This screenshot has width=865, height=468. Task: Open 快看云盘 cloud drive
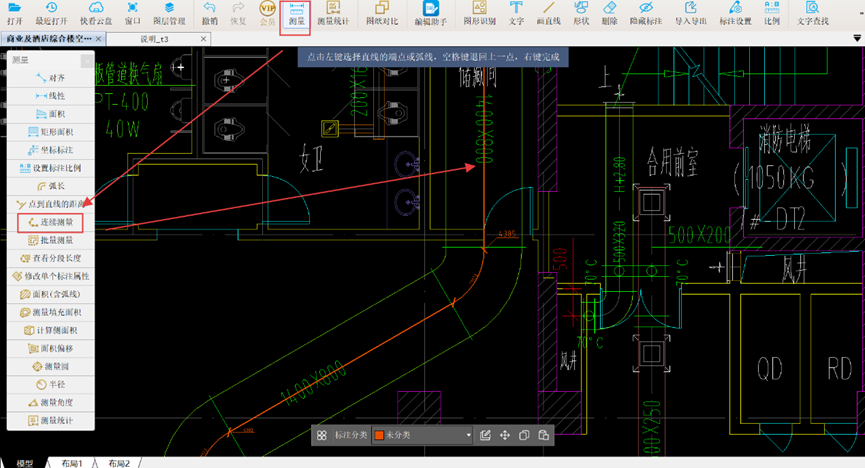96,13
